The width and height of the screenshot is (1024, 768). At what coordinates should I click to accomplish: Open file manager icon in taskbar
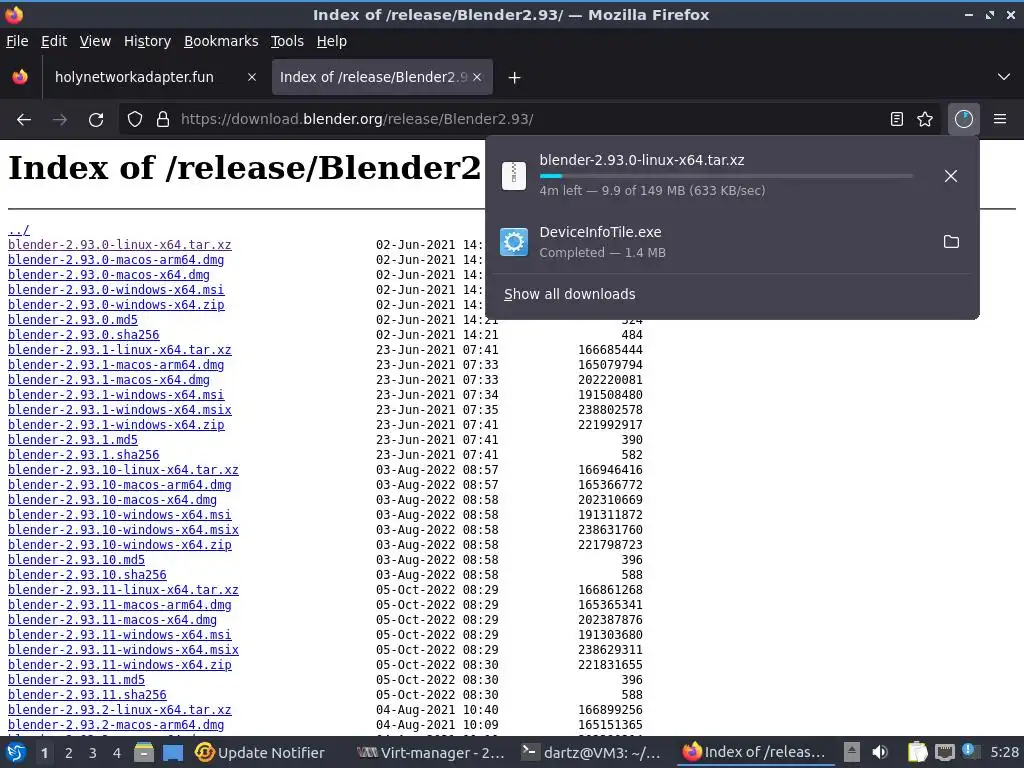click(x=144, y=753)
